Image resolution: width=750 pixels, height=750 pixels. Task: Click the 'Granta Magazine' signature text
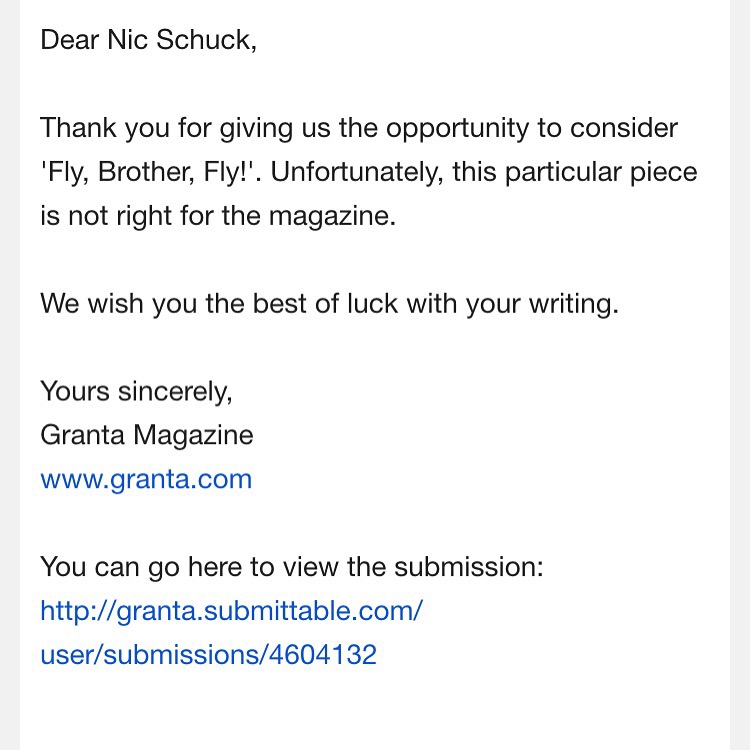(x=146, y=435)
